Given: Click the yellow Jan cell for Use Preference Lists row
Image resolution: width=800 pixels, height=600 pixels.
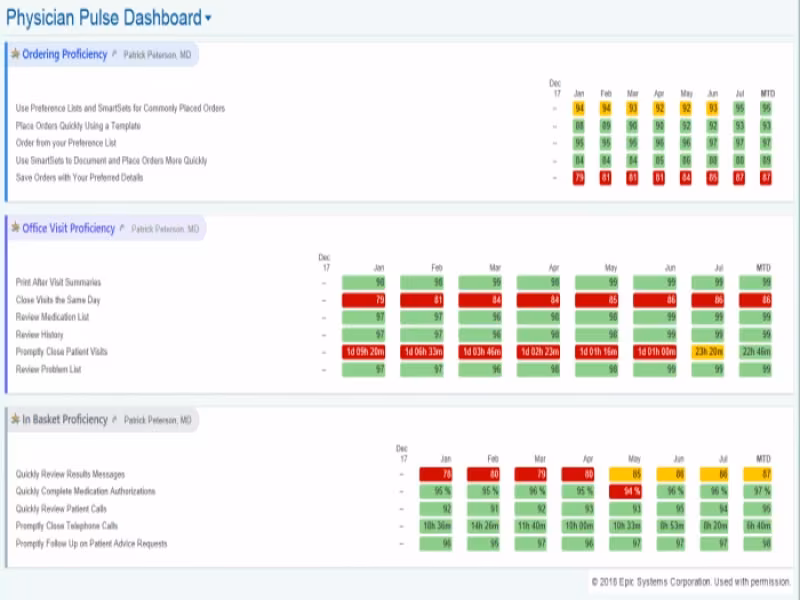Looking at the screenshot, I should coord(579,108).
